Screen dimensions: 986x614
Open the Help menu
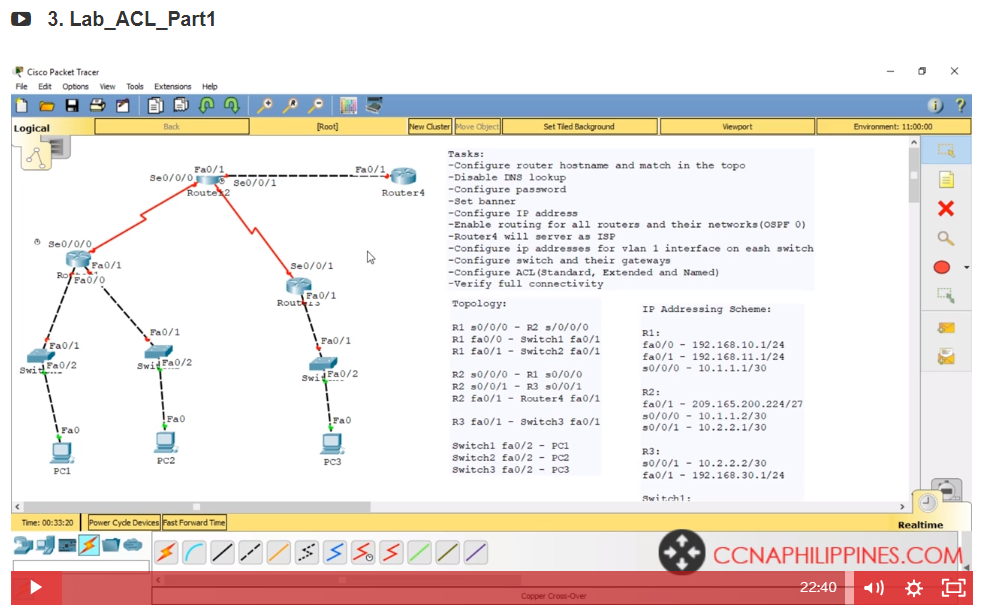[x=209, y=87]
